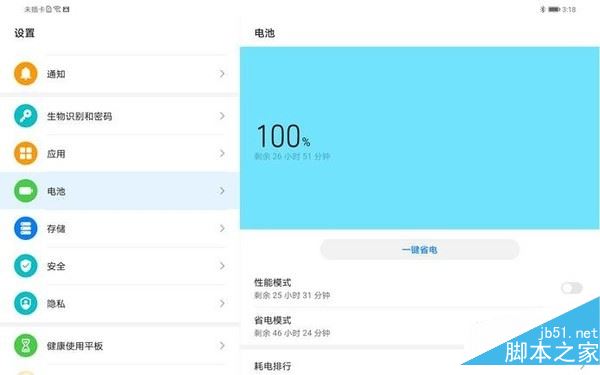Tap 未插卡 status text

(34, 9)
